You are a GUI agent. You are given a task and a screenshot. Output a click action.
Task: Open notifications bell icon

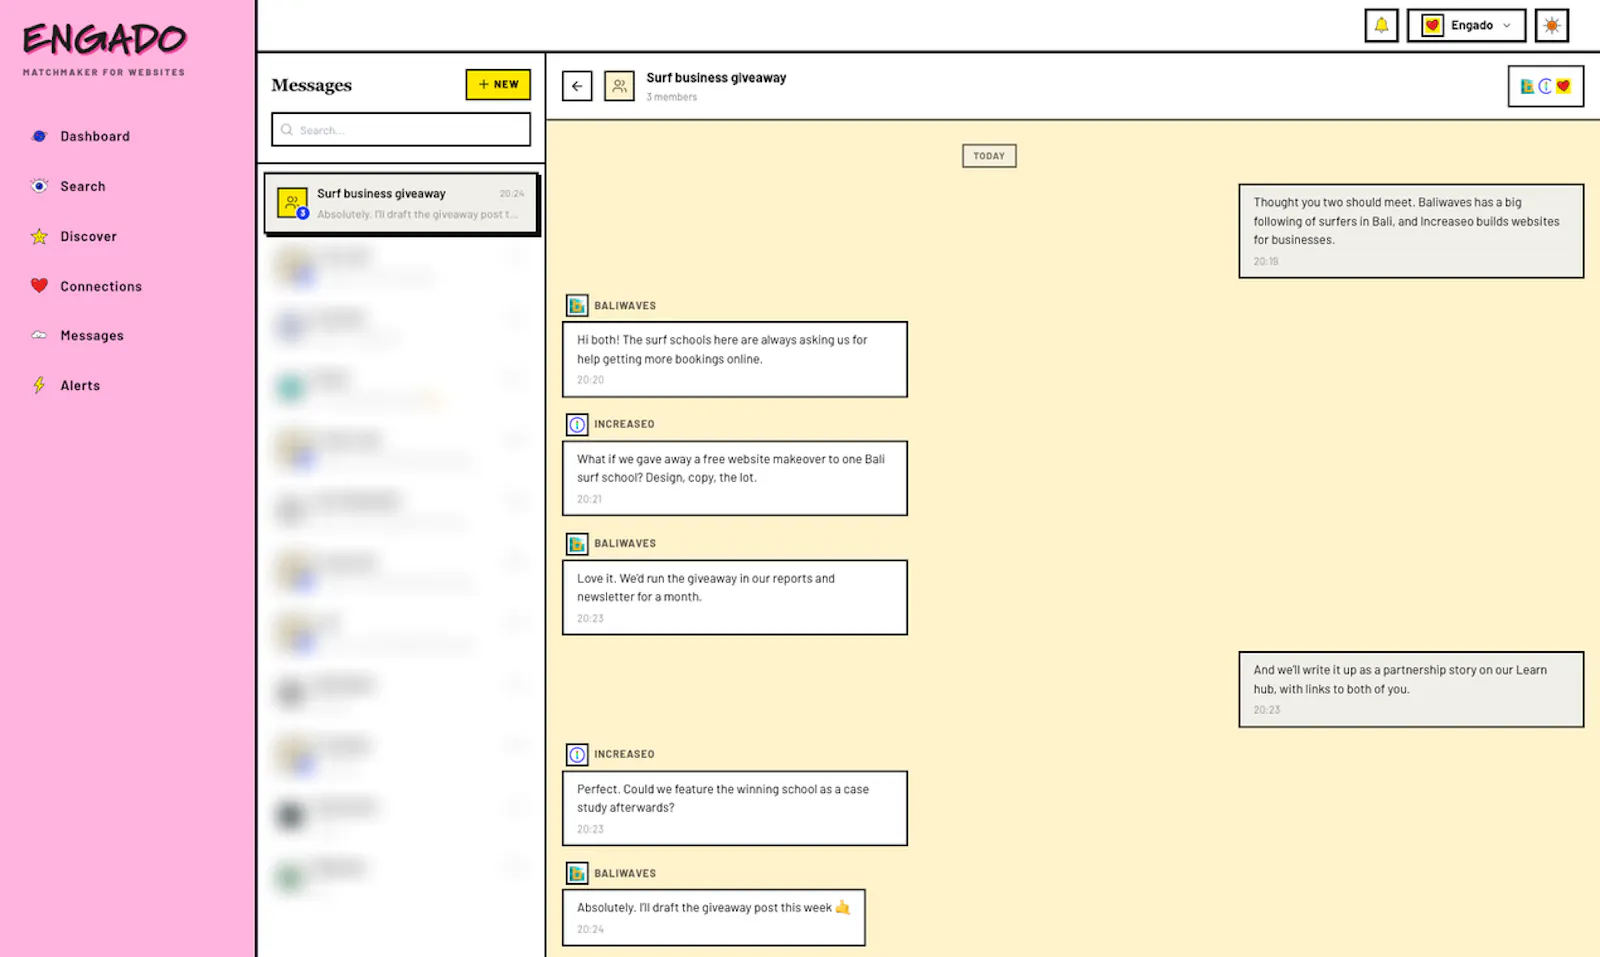tap(1381, 26)
